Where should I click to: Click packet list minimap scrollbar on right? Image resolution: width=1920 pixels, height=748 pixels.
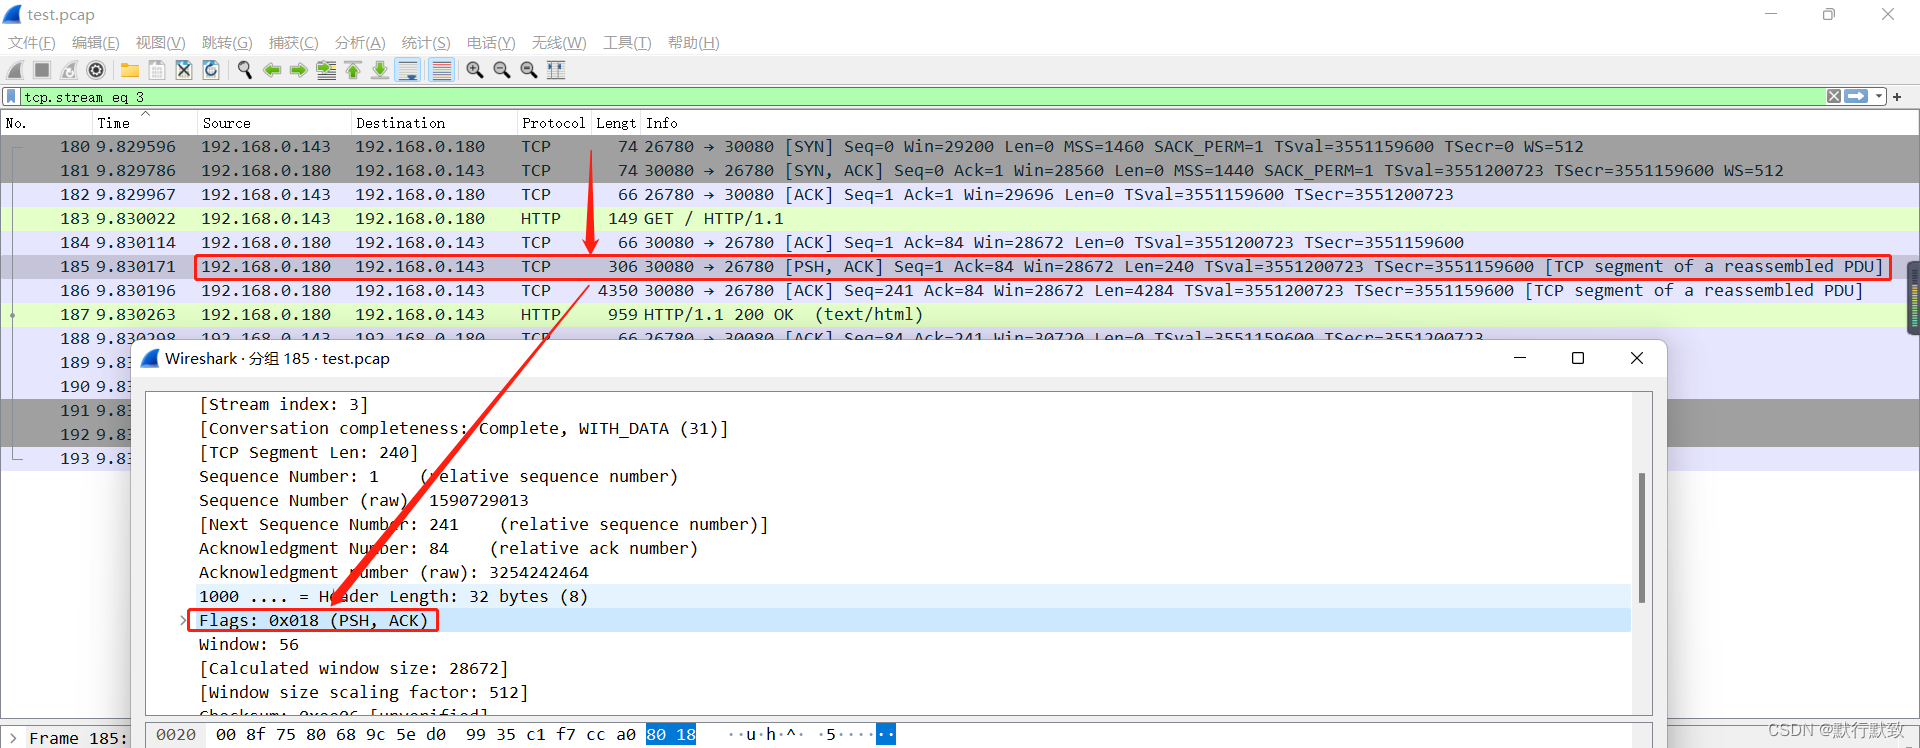click(1914, 297)
